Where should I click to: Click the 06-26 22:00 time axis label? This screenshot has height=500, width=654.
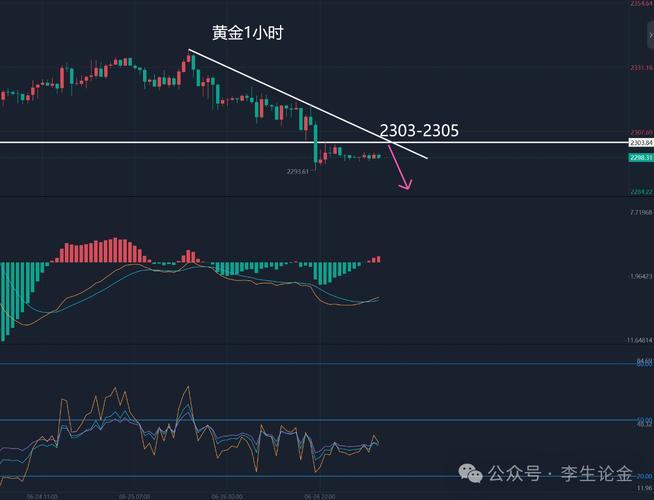coord(319,497)
